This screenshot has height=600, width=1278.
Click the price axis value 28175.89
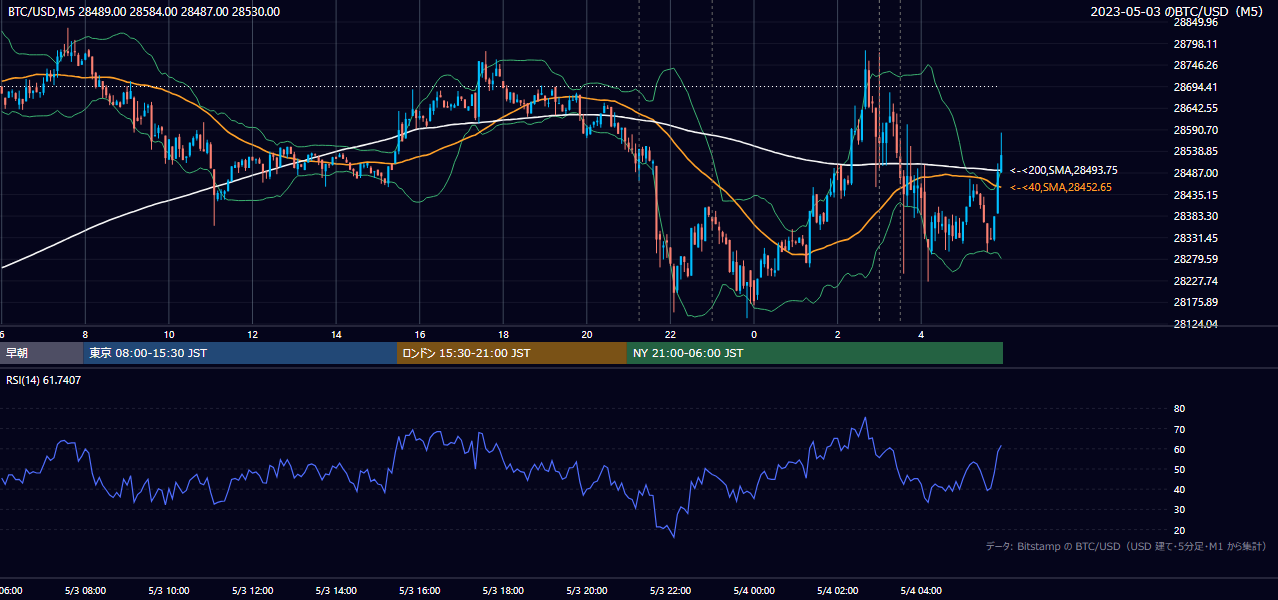point(1195,302)
